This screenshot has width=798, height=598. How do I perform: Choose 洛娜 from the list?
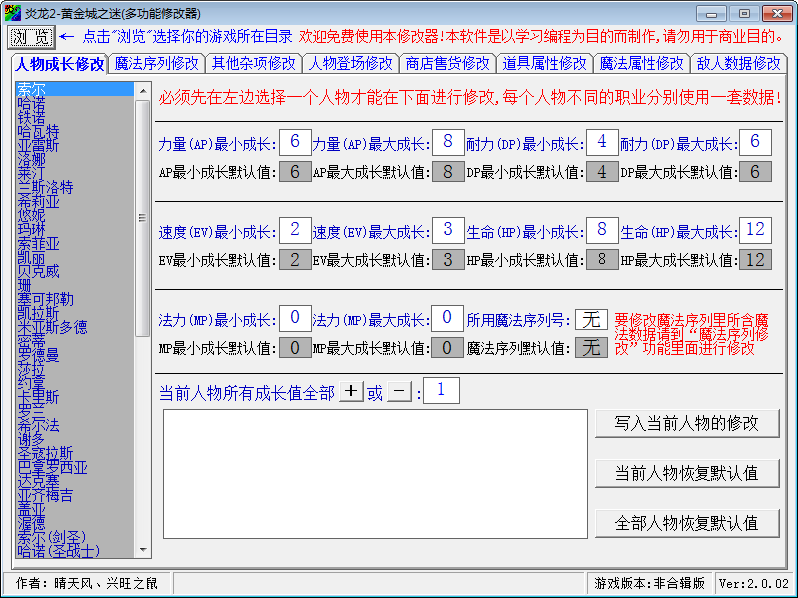[x=75, y=160]
